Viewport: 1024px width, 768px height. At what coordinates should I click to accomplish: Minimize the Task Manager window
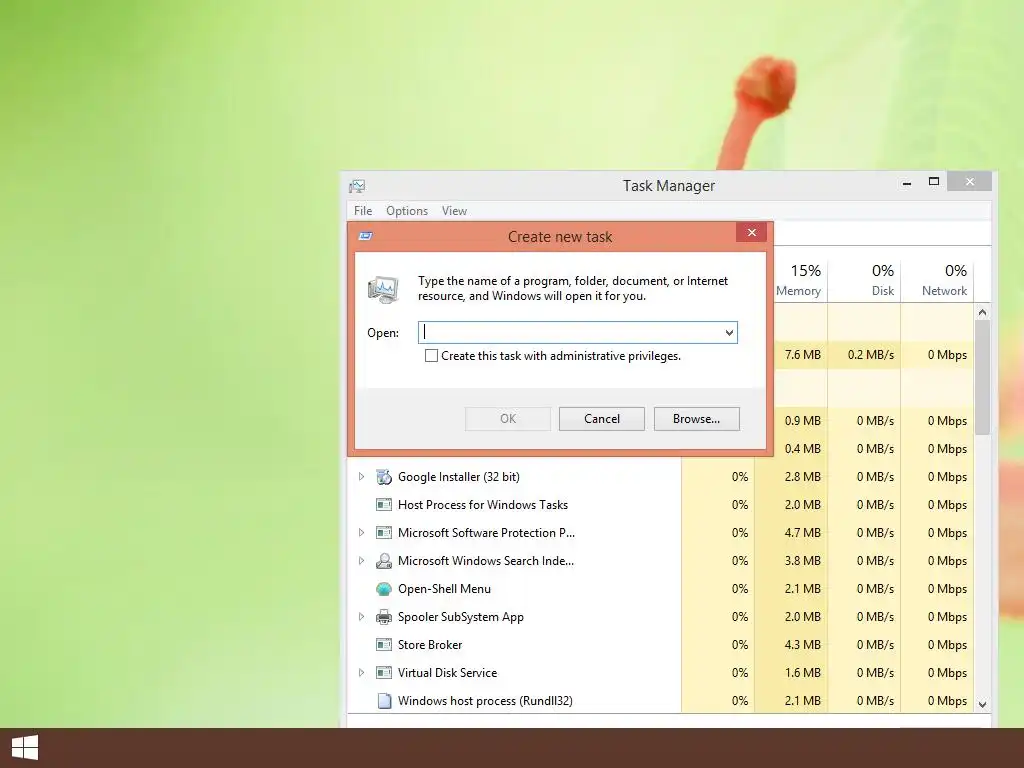[x=906, y=183]
